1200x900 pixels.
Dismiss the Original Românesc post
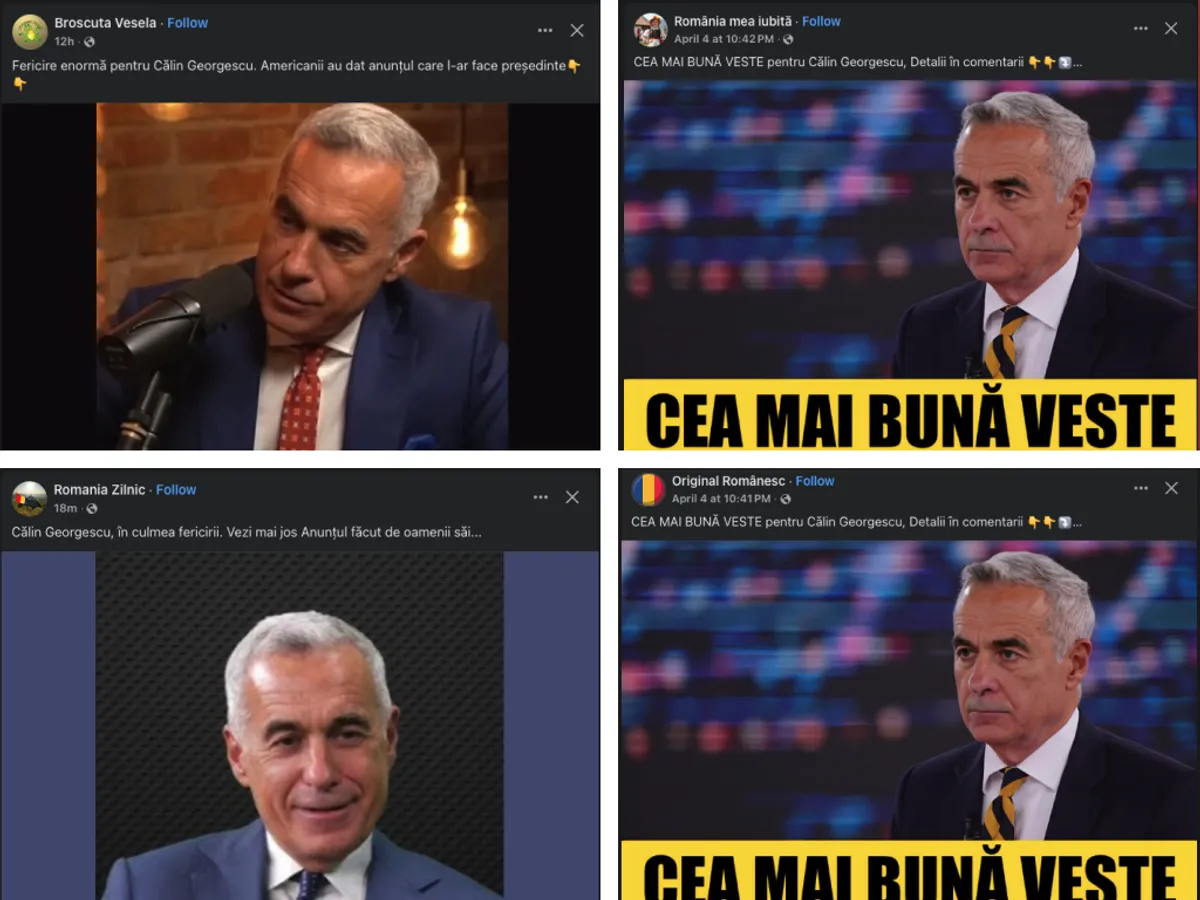pyautogui.click(x=1171, y=488)
